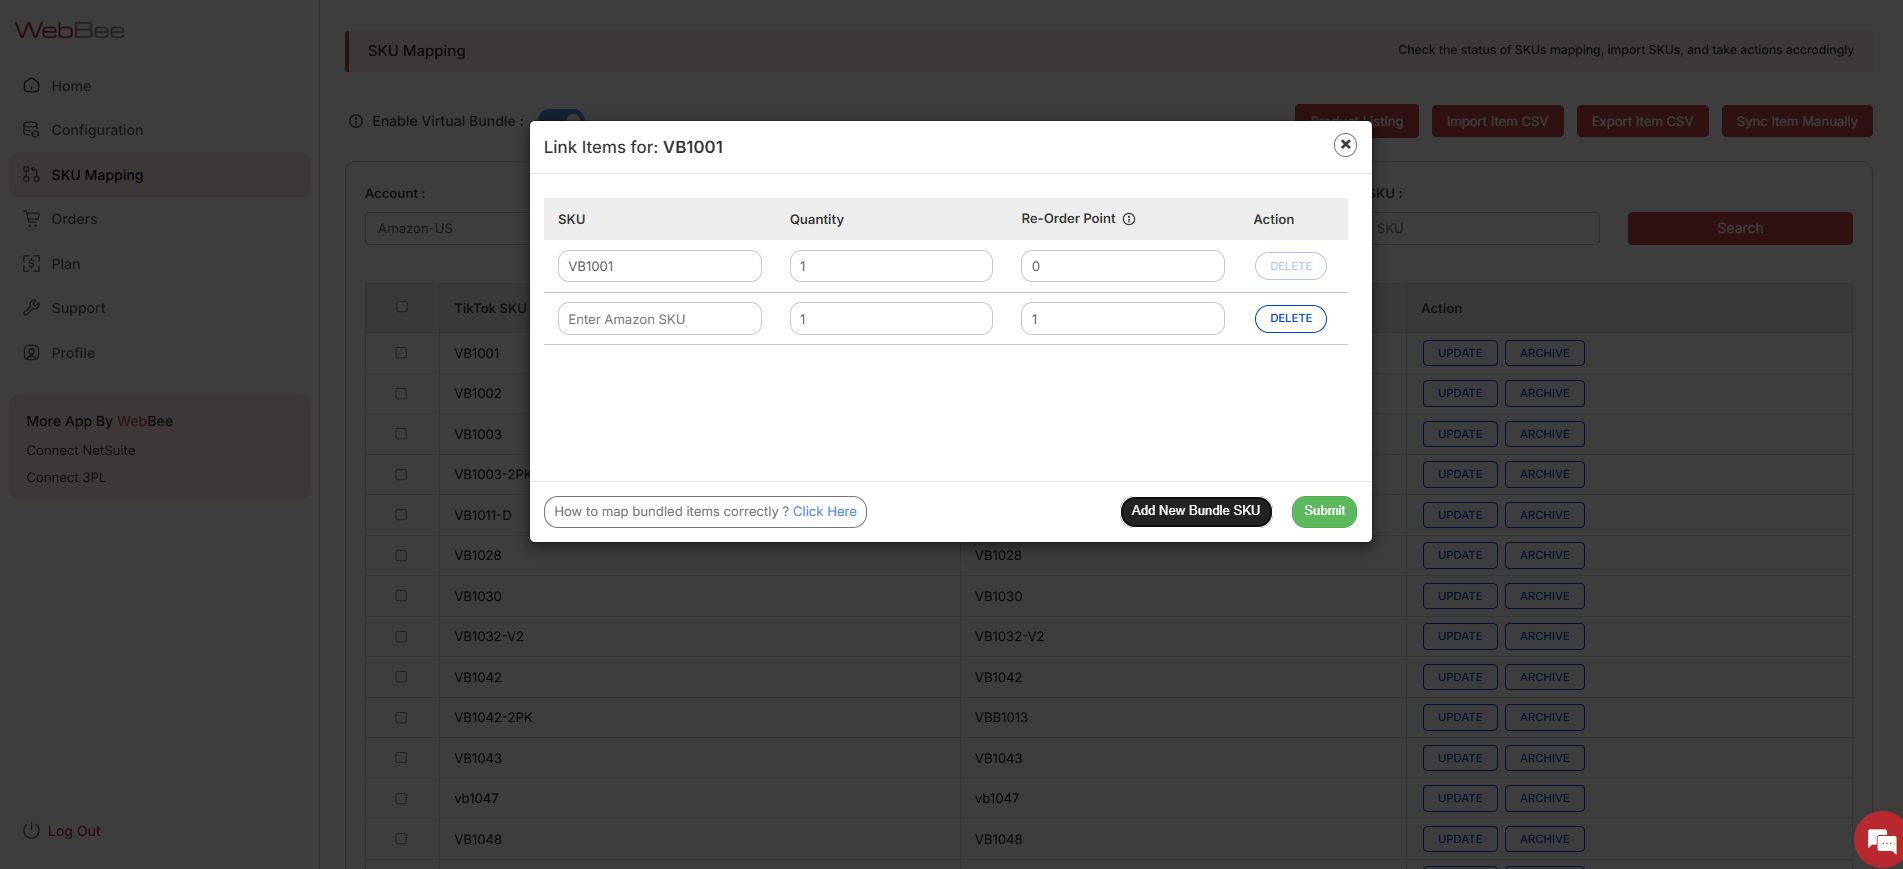Select the table header select-all checkbox
This screenshot has width=1903, height=869.
pos(402,307)
